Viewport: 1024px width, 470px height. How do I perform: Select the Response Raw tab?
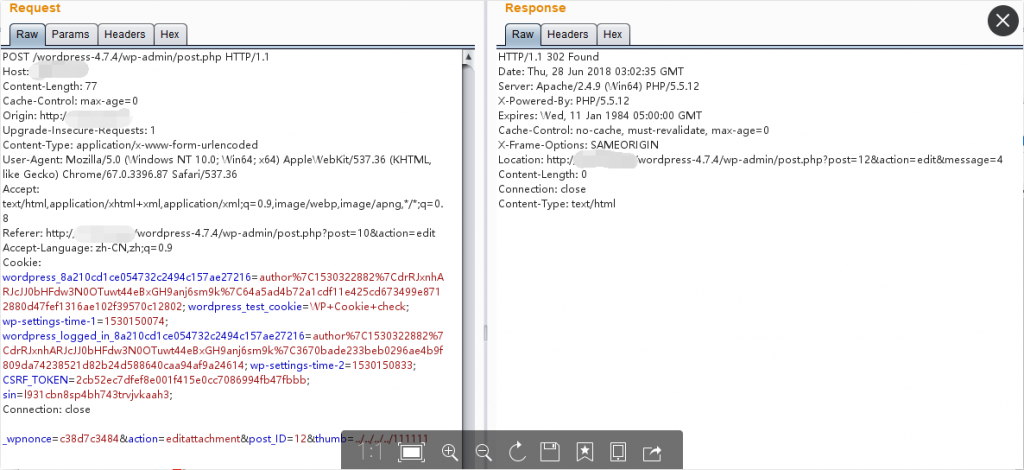point(522,34)
